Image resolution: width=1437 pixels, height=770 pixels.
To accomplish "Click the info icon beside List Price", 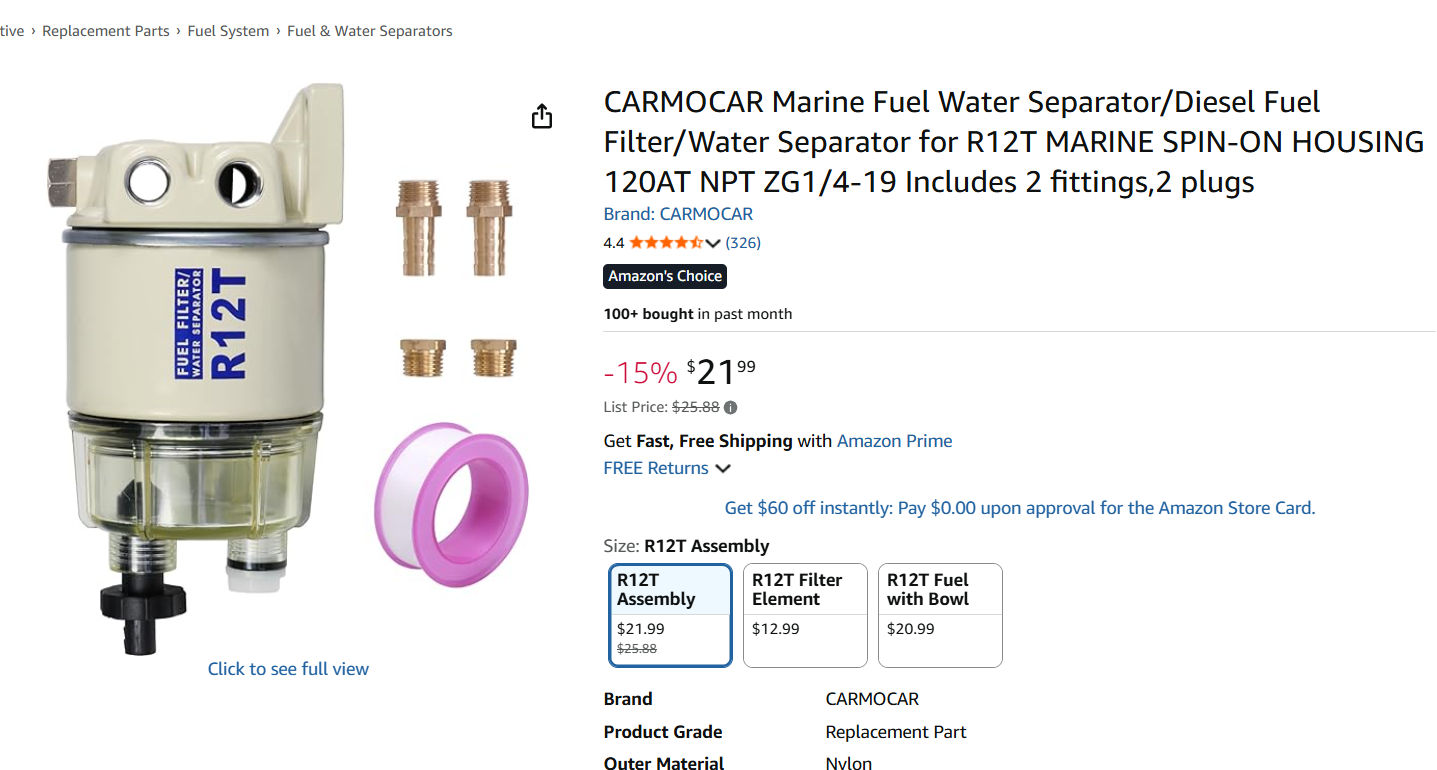I will [731, 408].
